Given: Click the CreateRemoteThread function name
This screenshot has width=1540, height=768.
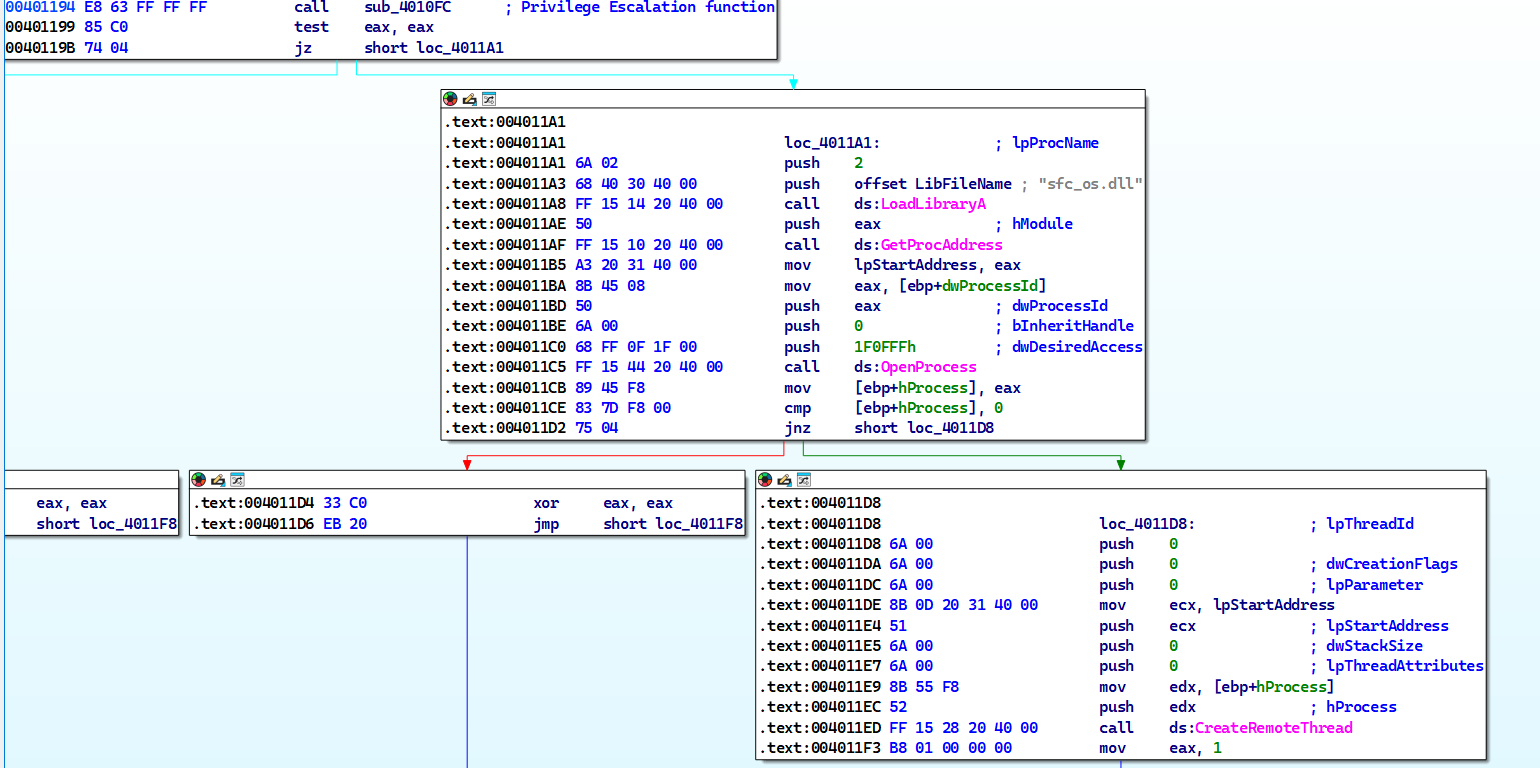Looking at the screenshot, I should (1273, 728).
